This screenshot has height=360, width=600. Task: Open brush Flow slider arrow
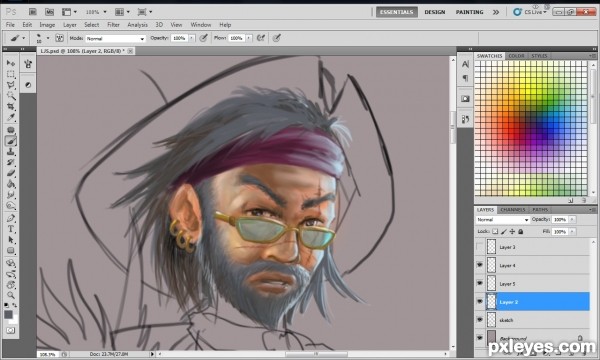point(249,38)
